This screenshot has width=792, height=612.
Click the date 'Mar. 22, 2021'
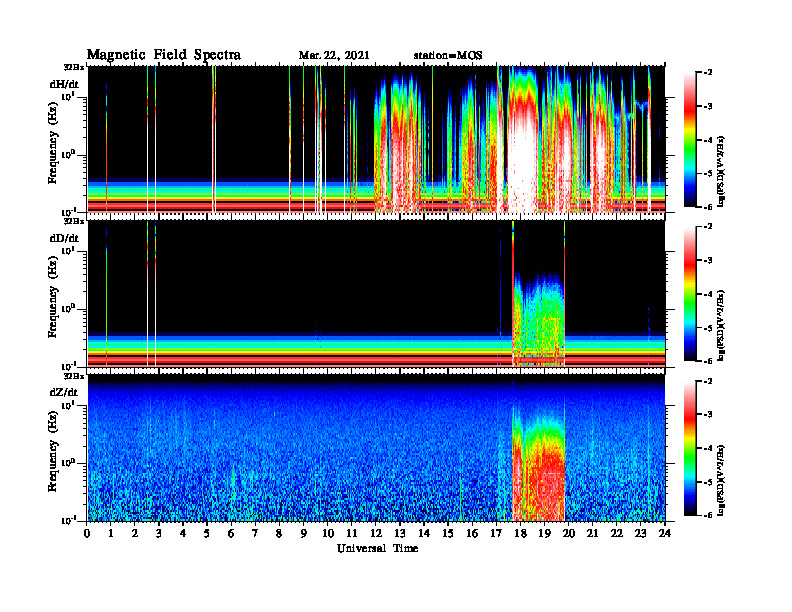click(334, 55)
